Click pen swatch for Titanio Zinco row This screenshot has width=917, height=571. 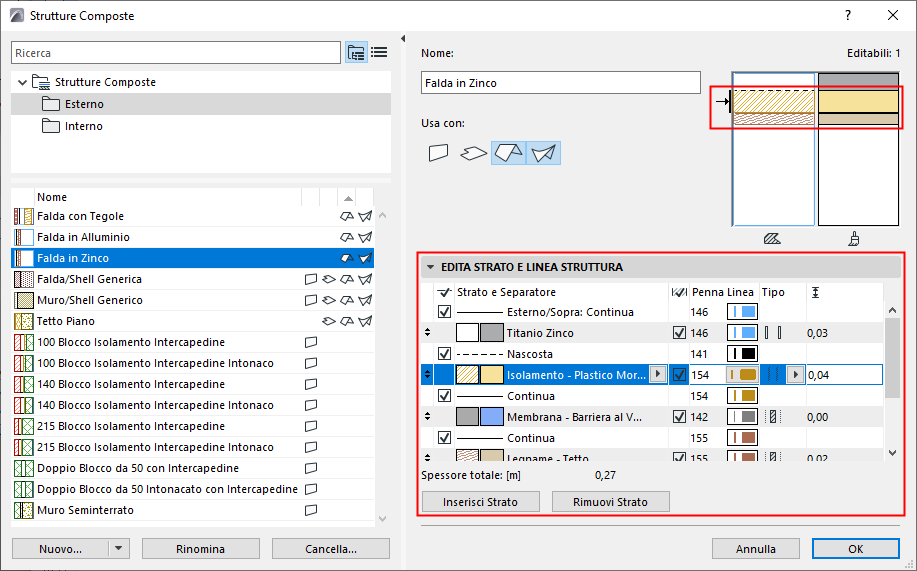click(x=742, y=333)
